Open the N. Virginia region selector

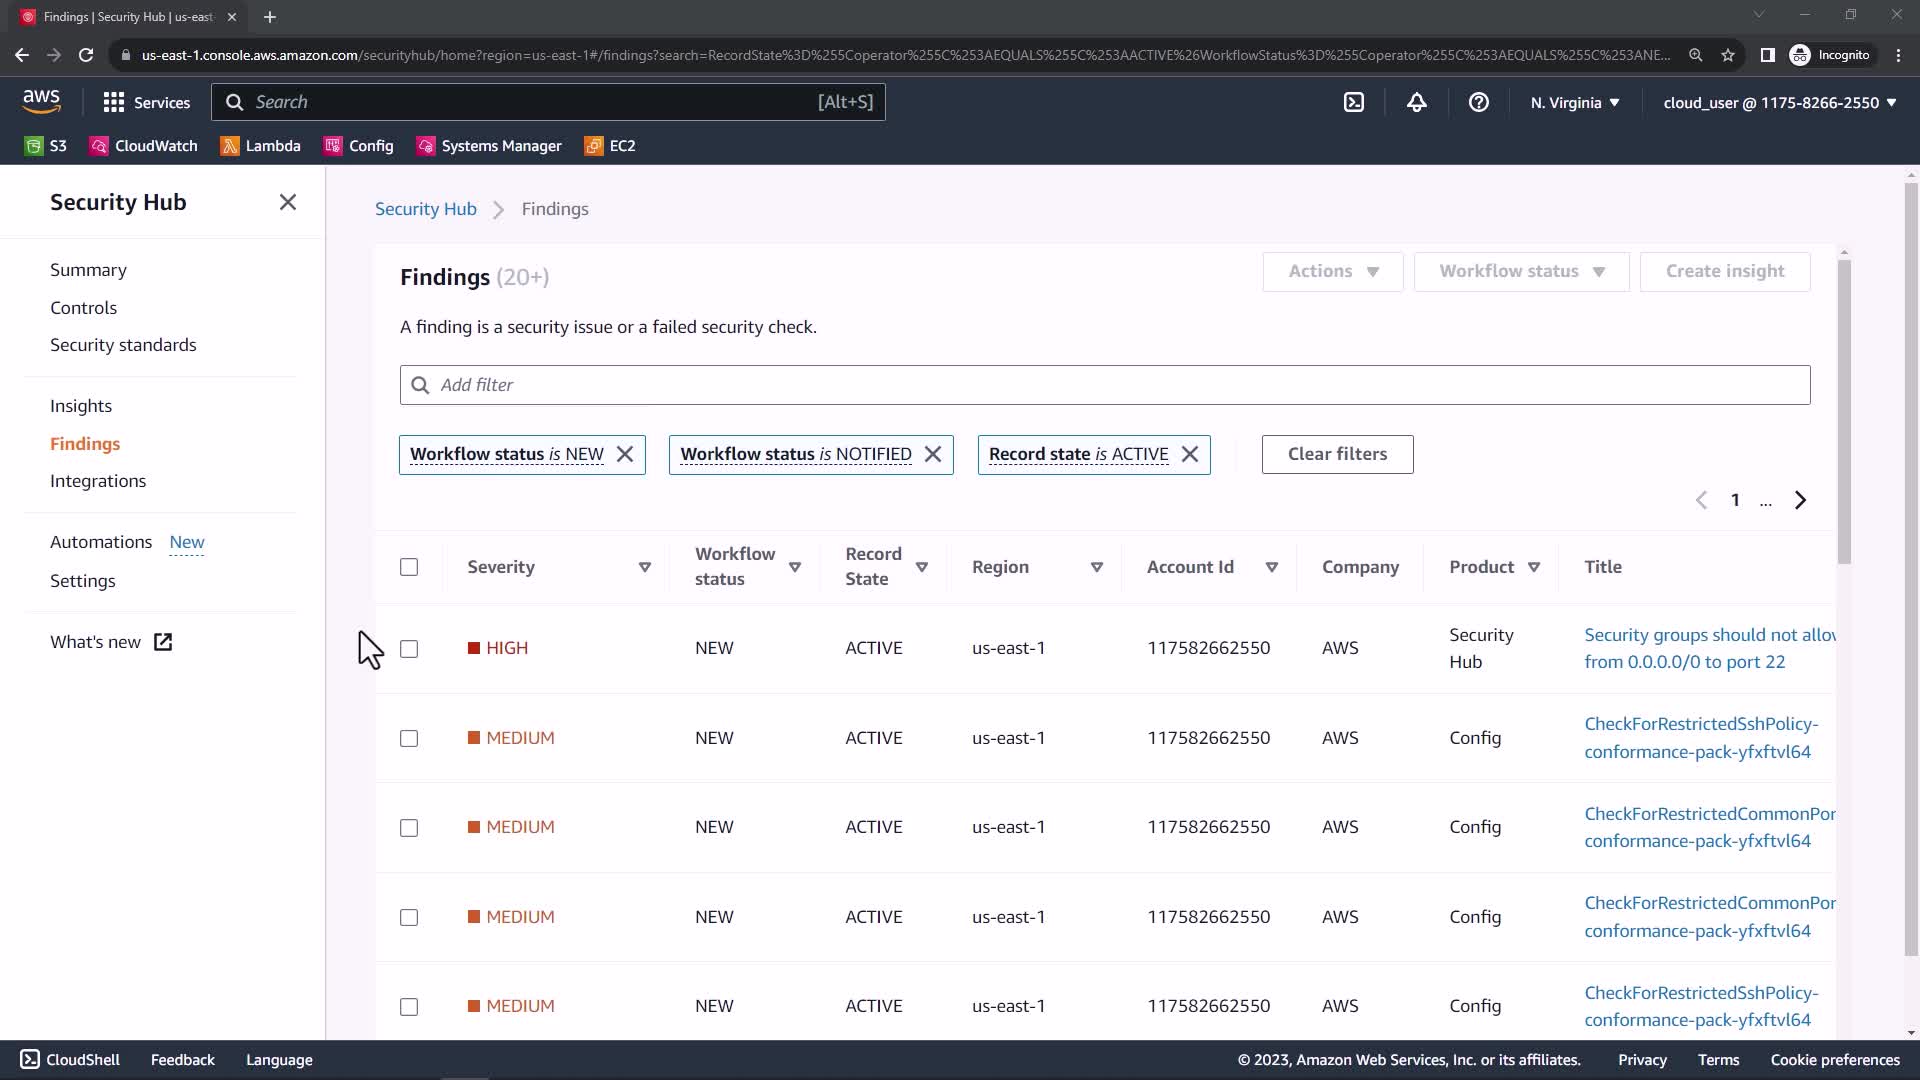pos(1574,103)
